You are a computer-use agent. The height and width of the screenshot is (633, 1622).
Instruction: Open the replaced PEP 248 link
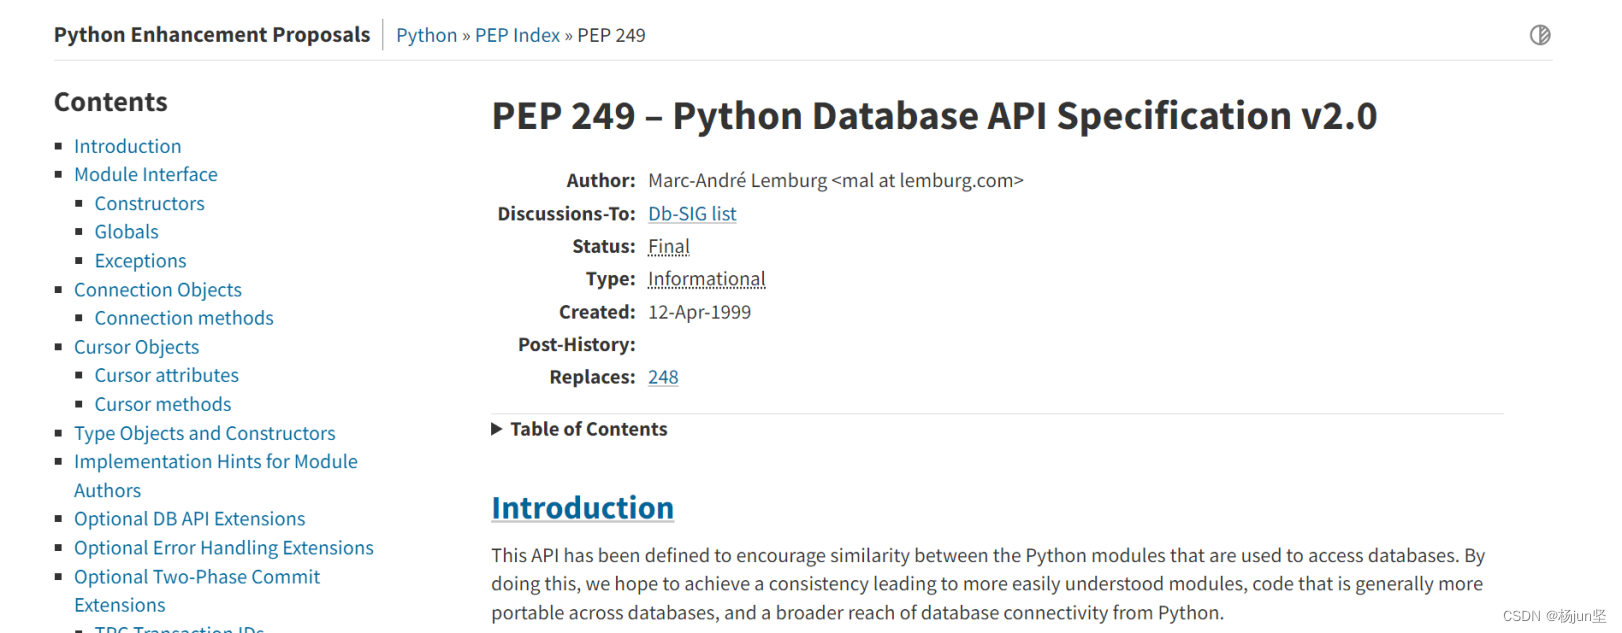click(663, 377)
